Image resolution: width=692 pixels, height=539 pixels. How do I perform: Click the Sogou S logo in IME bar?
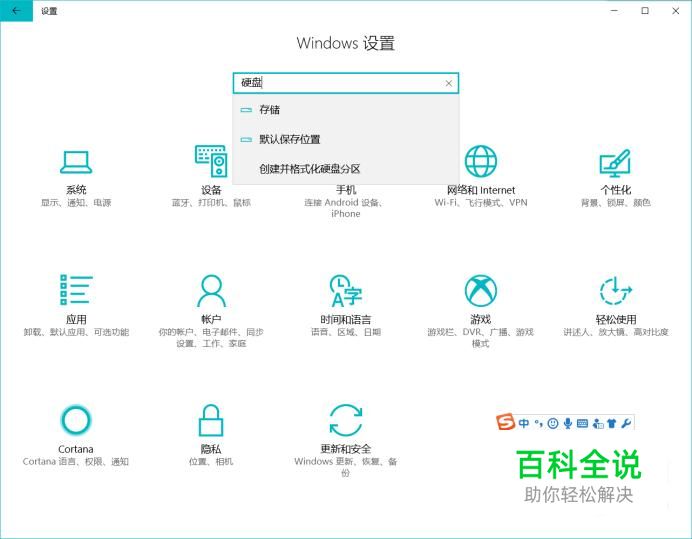click(x=505, y=422)
